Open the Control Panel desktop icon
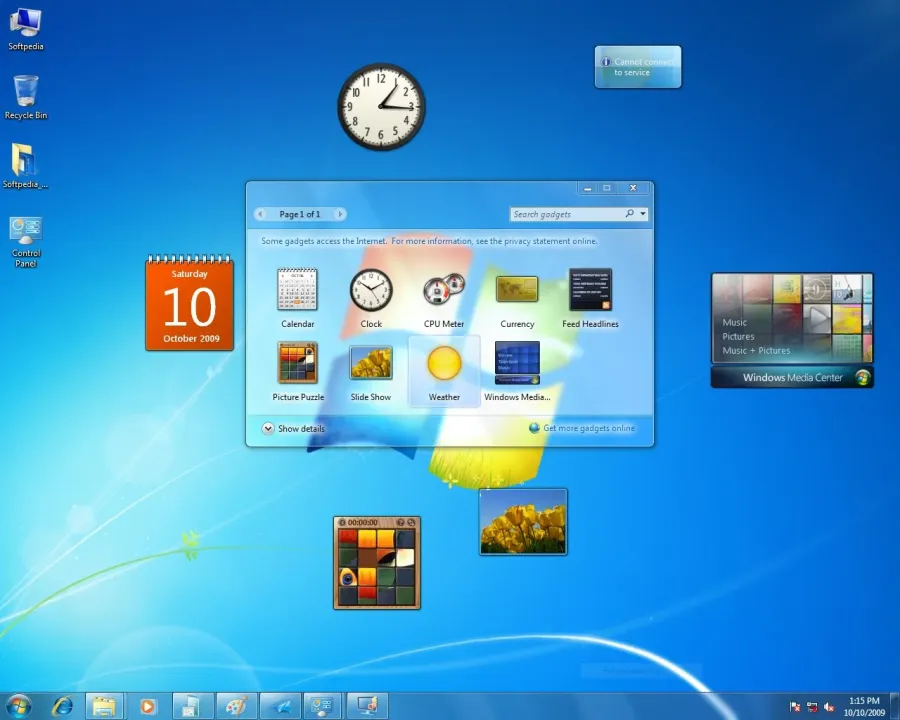Viewport: 900px width, 720px height. (x=26, y=242)
